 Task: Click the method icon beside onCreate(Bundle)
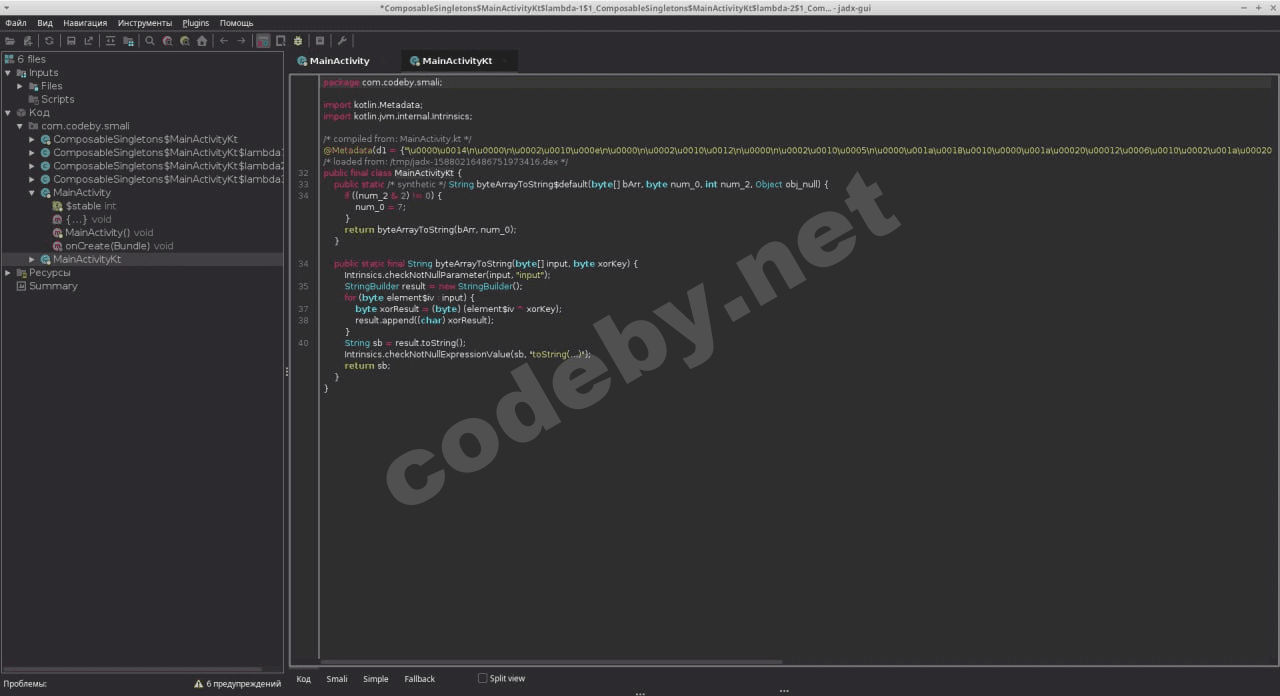(x=57, y=246)
